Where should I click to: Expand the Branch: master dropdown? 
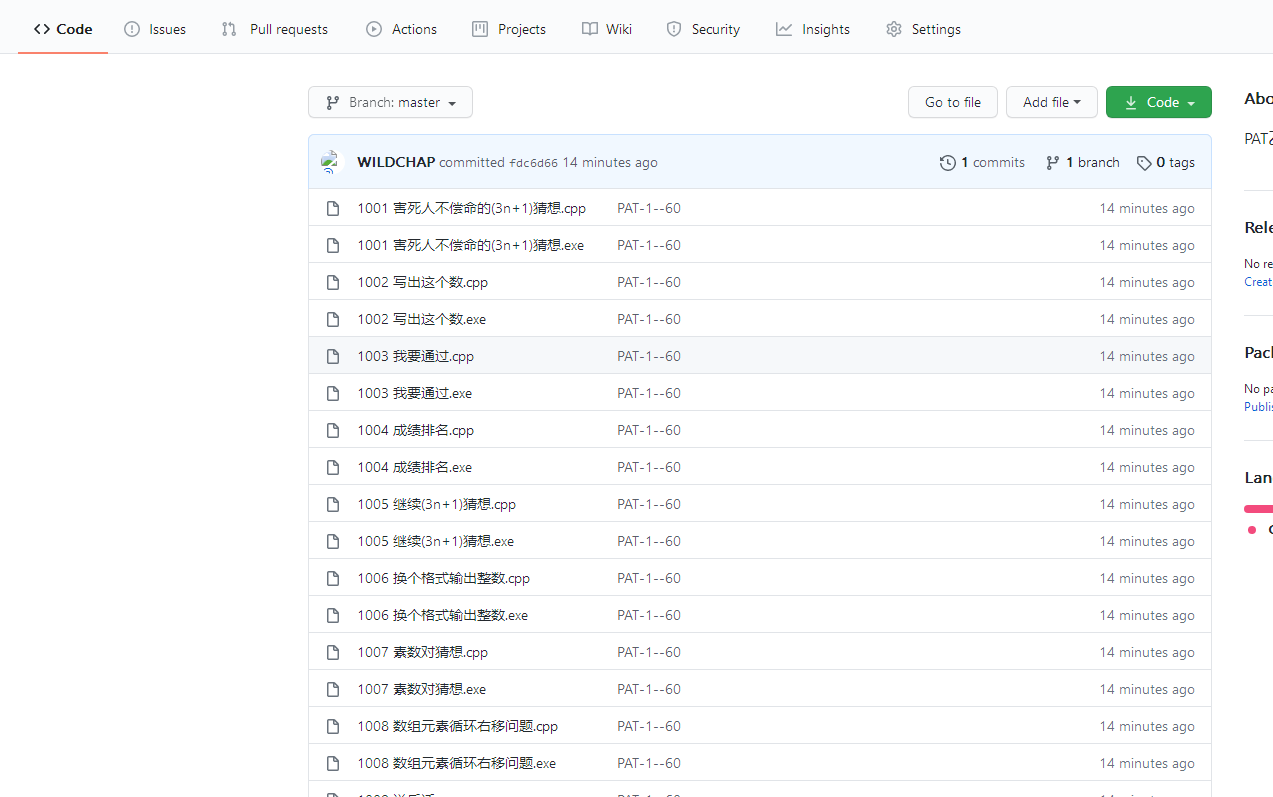(390, 102)
